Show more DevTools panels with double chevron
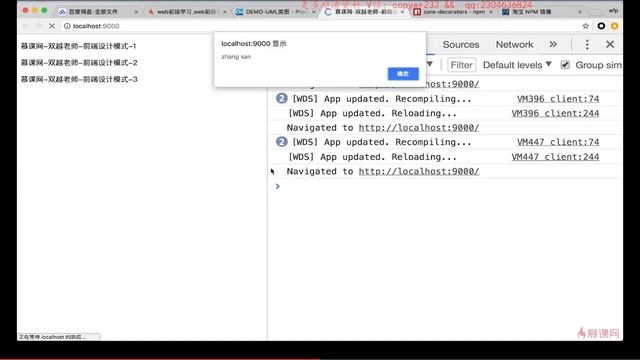This screenshot has width=640, height=360. [553, 44]
